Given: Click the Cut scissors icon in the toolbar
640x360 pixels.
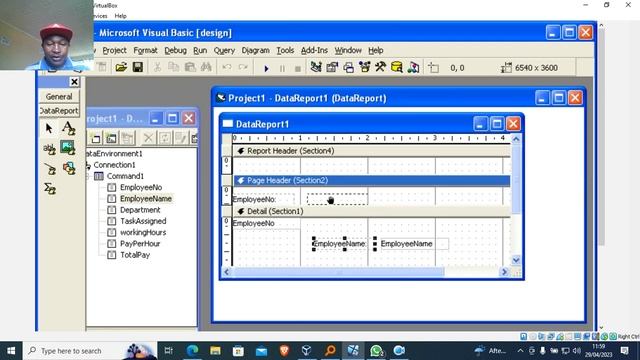Looking at the screenshot, I should pos(157,67).
